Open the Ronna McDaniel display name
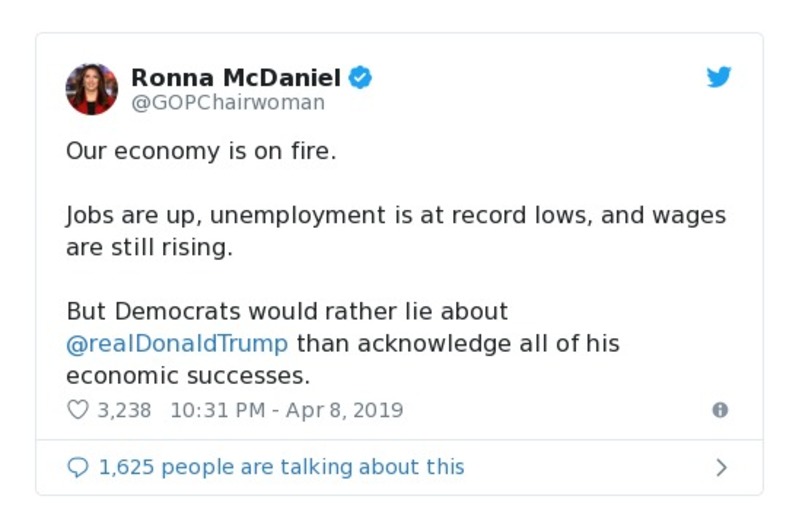 coord(236,77)
